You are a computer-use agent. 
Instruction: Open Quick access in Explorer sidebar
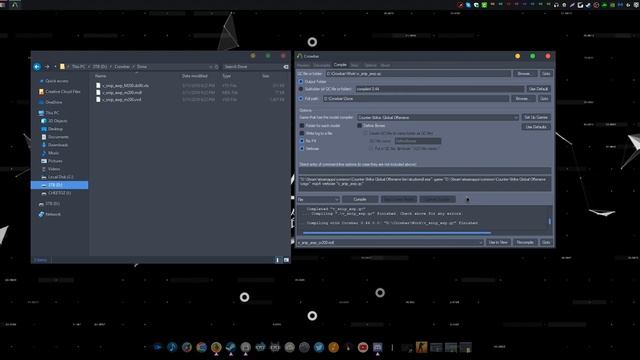pyautogui.click(x=53, y=81)
